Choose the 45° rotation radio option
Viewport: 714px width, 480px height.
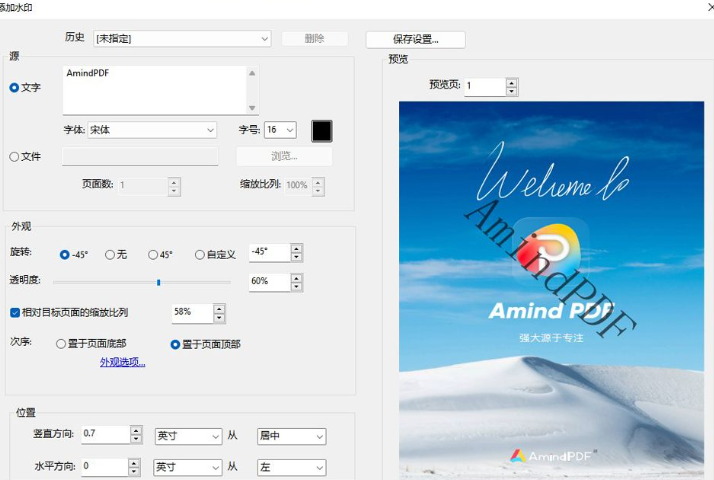[x=153, y=255]
